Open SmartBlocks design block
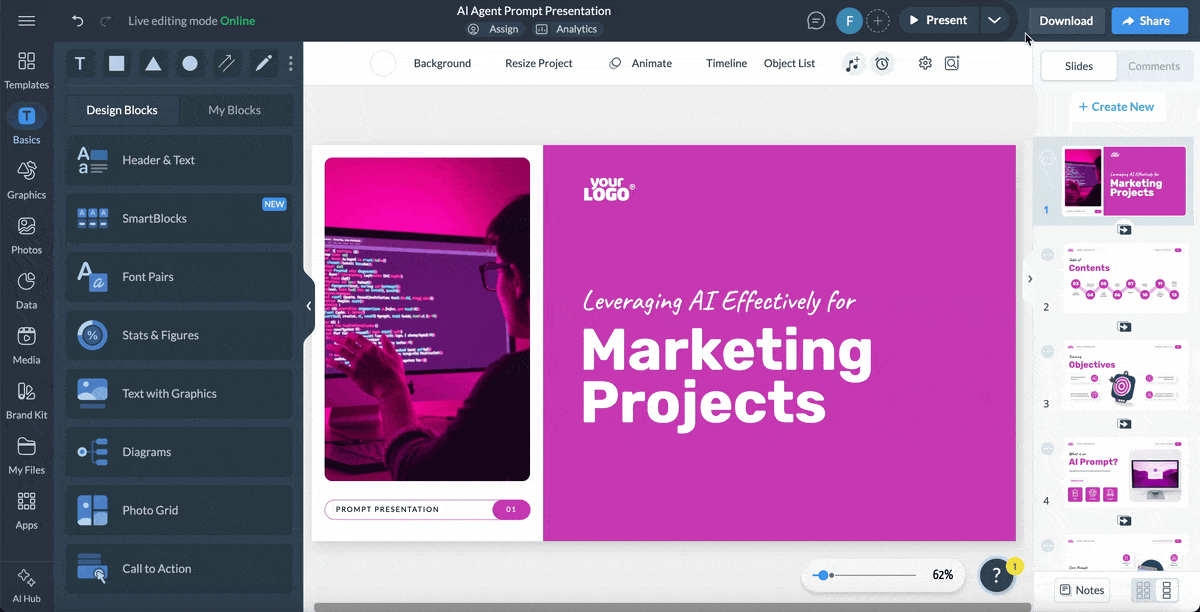 (x=180, y=218)
